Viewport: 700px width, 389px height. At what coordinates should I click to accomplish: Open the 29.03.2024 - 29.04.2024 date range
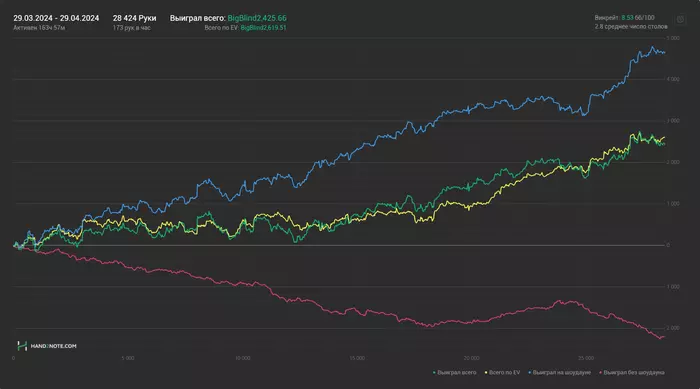(56, 18)
